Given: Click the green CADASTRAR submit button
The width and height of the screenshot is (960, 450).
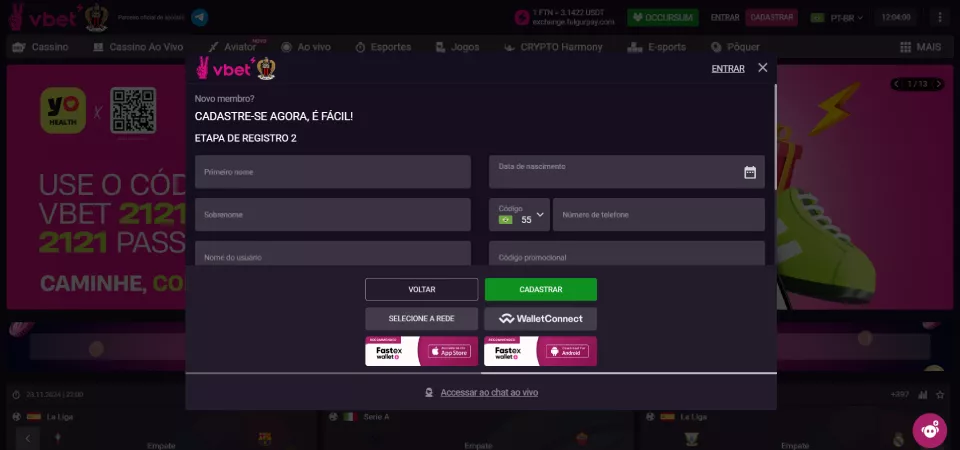Looking at the screenshot, I should 541,290.
